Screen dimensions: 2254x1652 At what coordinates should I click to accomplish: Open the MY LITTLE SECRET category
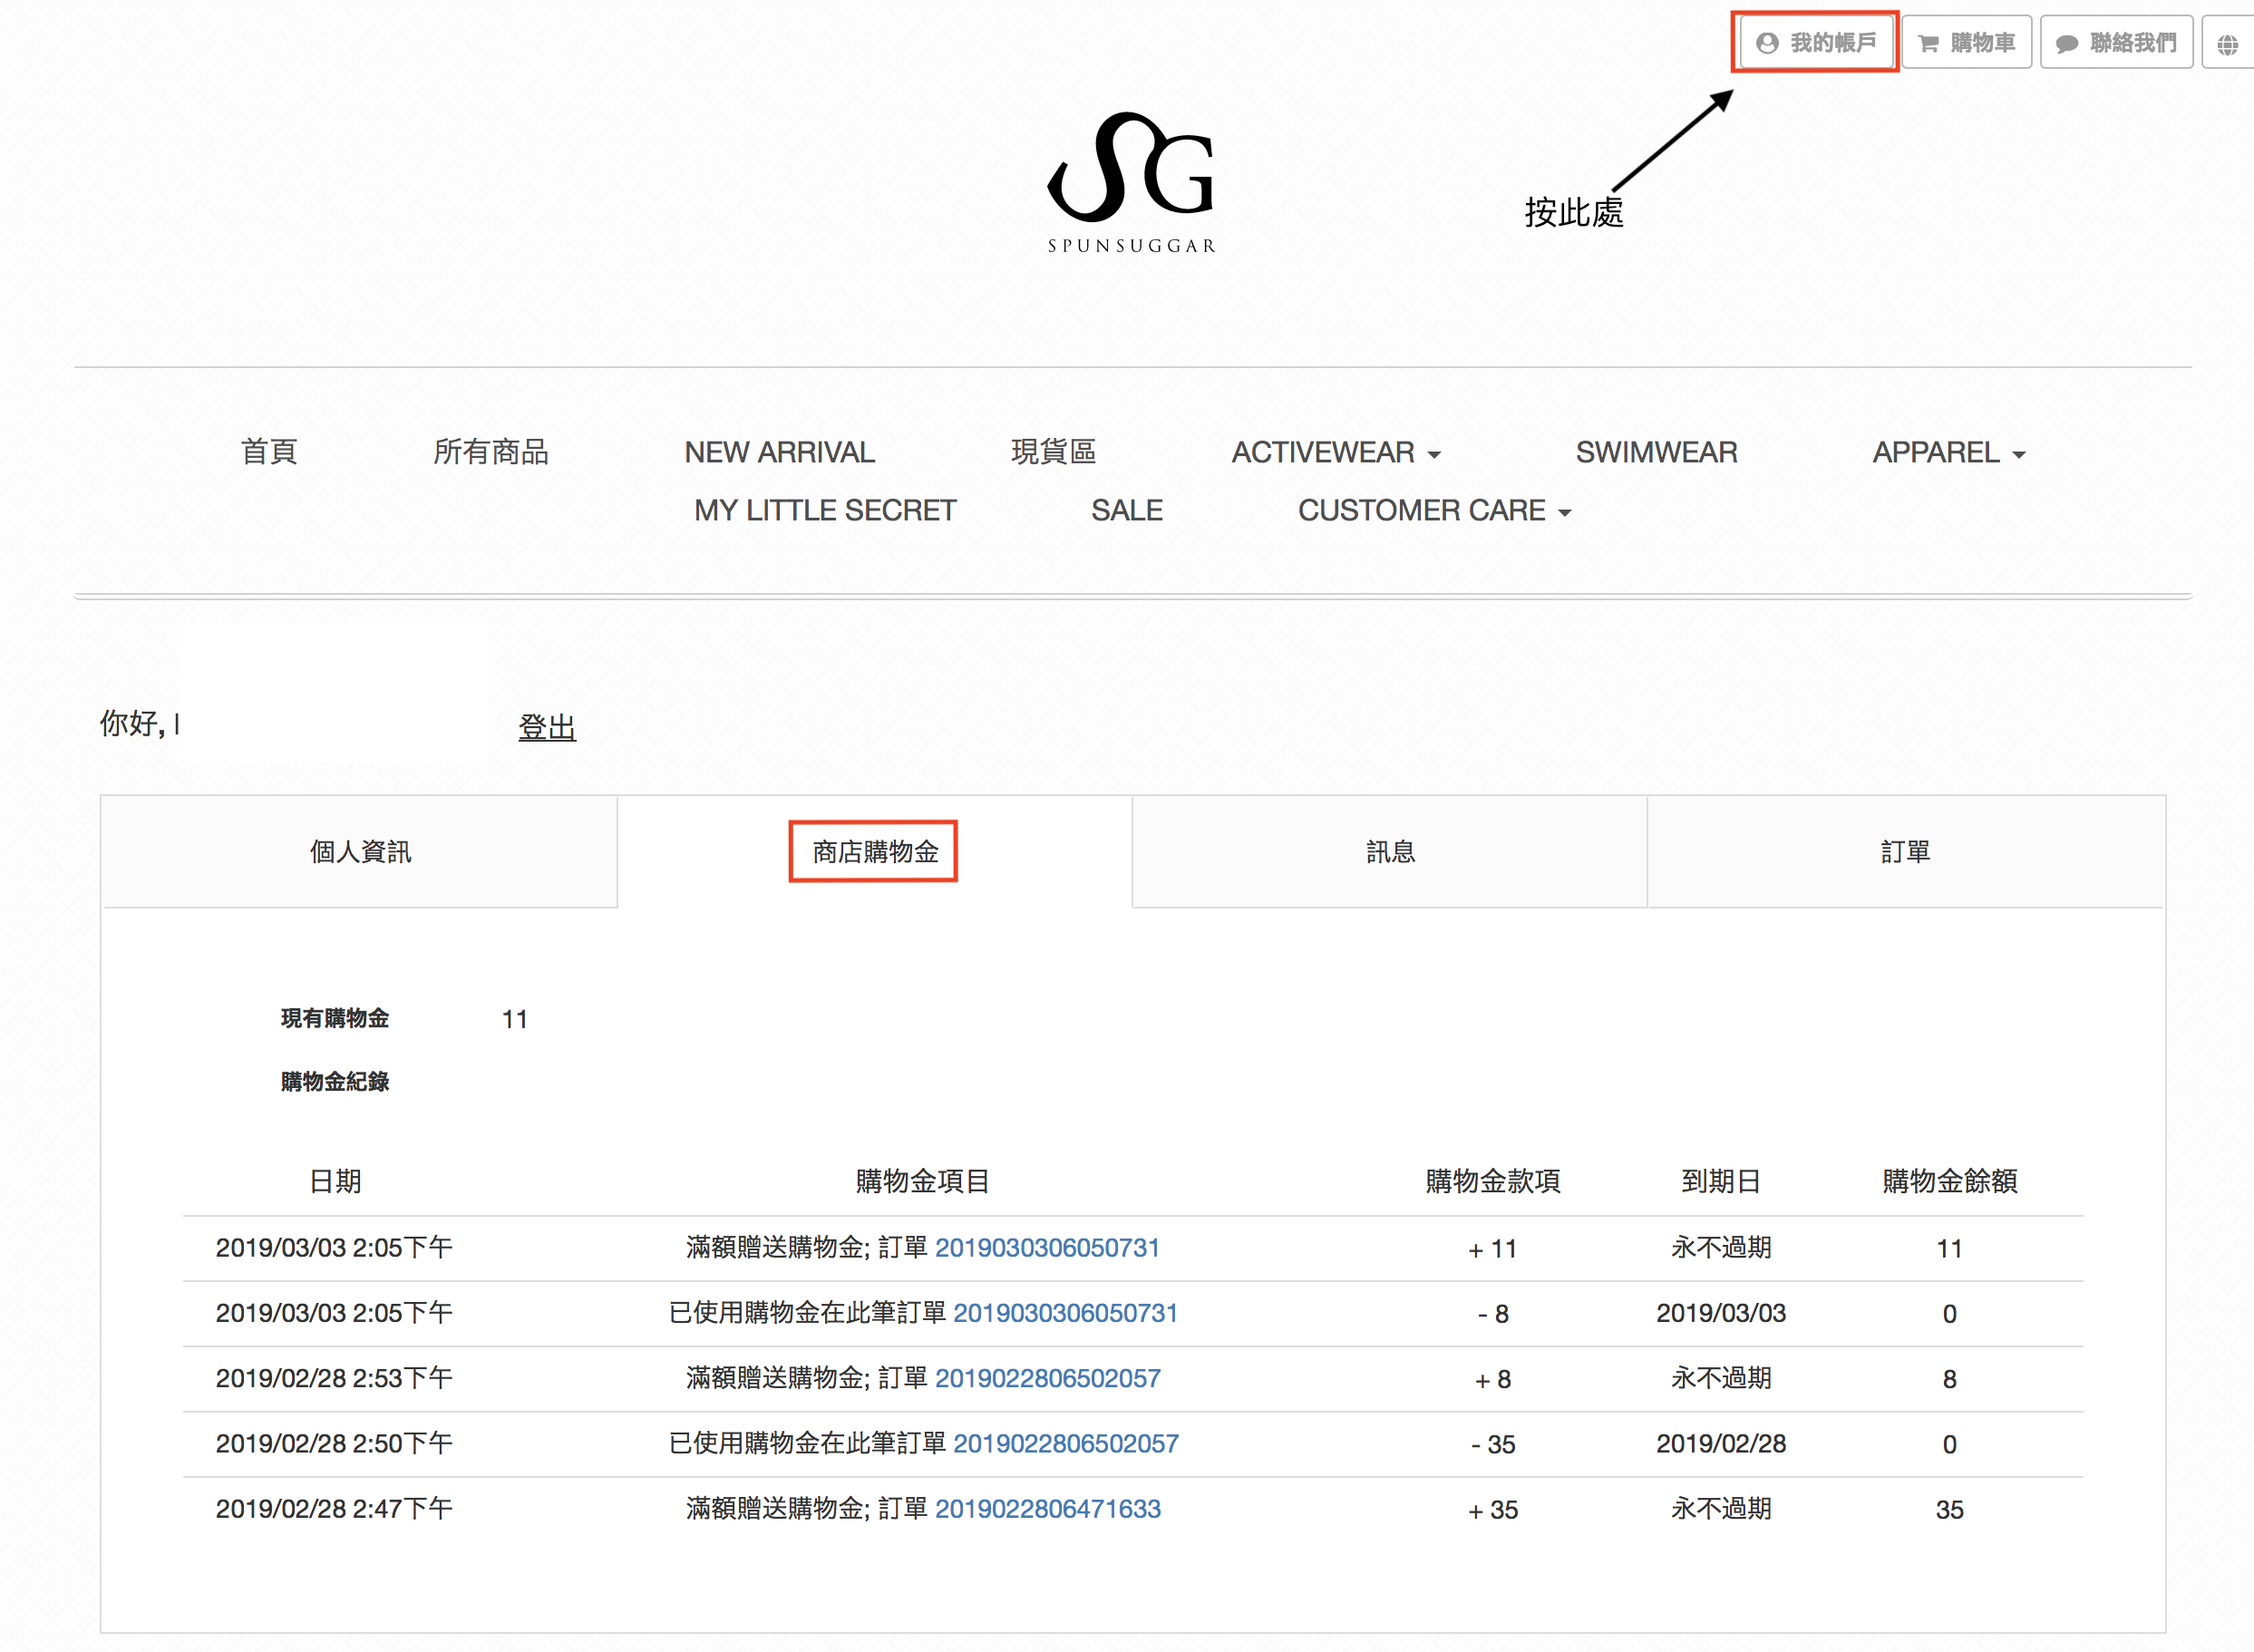click(x=824, y=511)
